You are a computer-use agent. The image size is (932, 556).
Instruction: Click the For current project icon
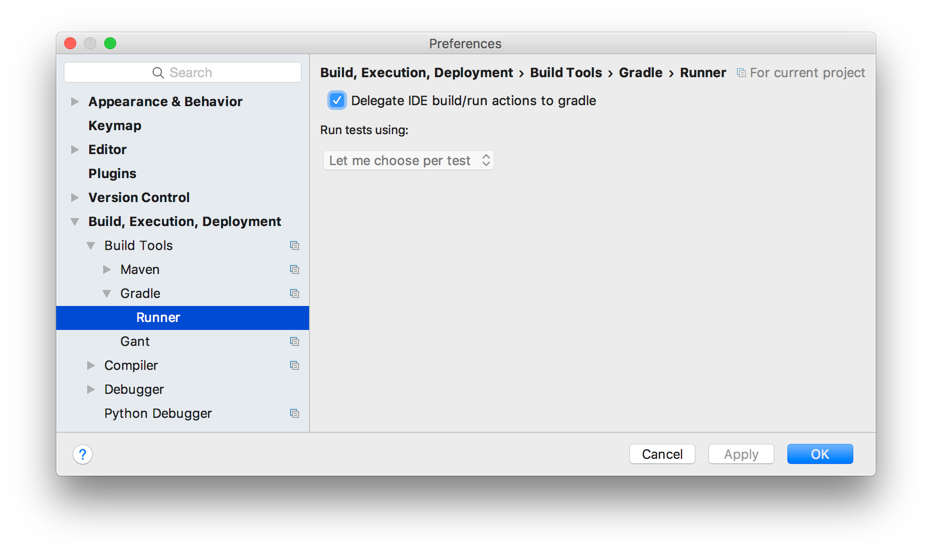tap(741, 73)
